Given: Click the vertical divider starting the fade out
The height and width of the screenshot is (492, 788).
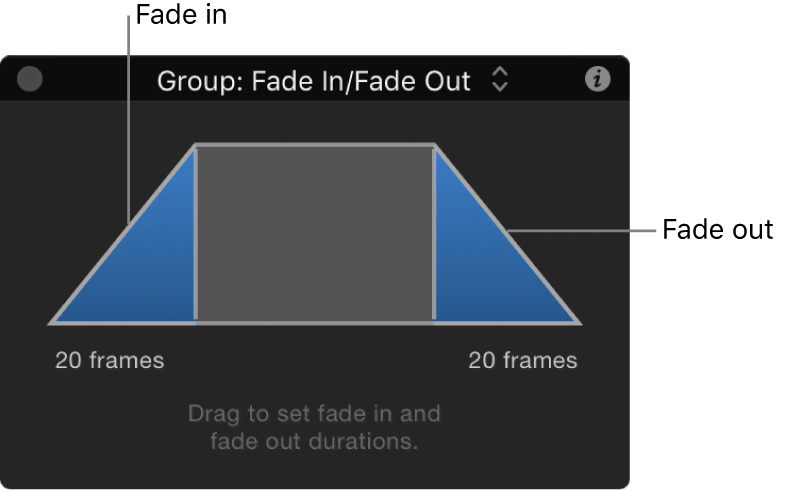Looking at the screenshot, I should (434, 235).
